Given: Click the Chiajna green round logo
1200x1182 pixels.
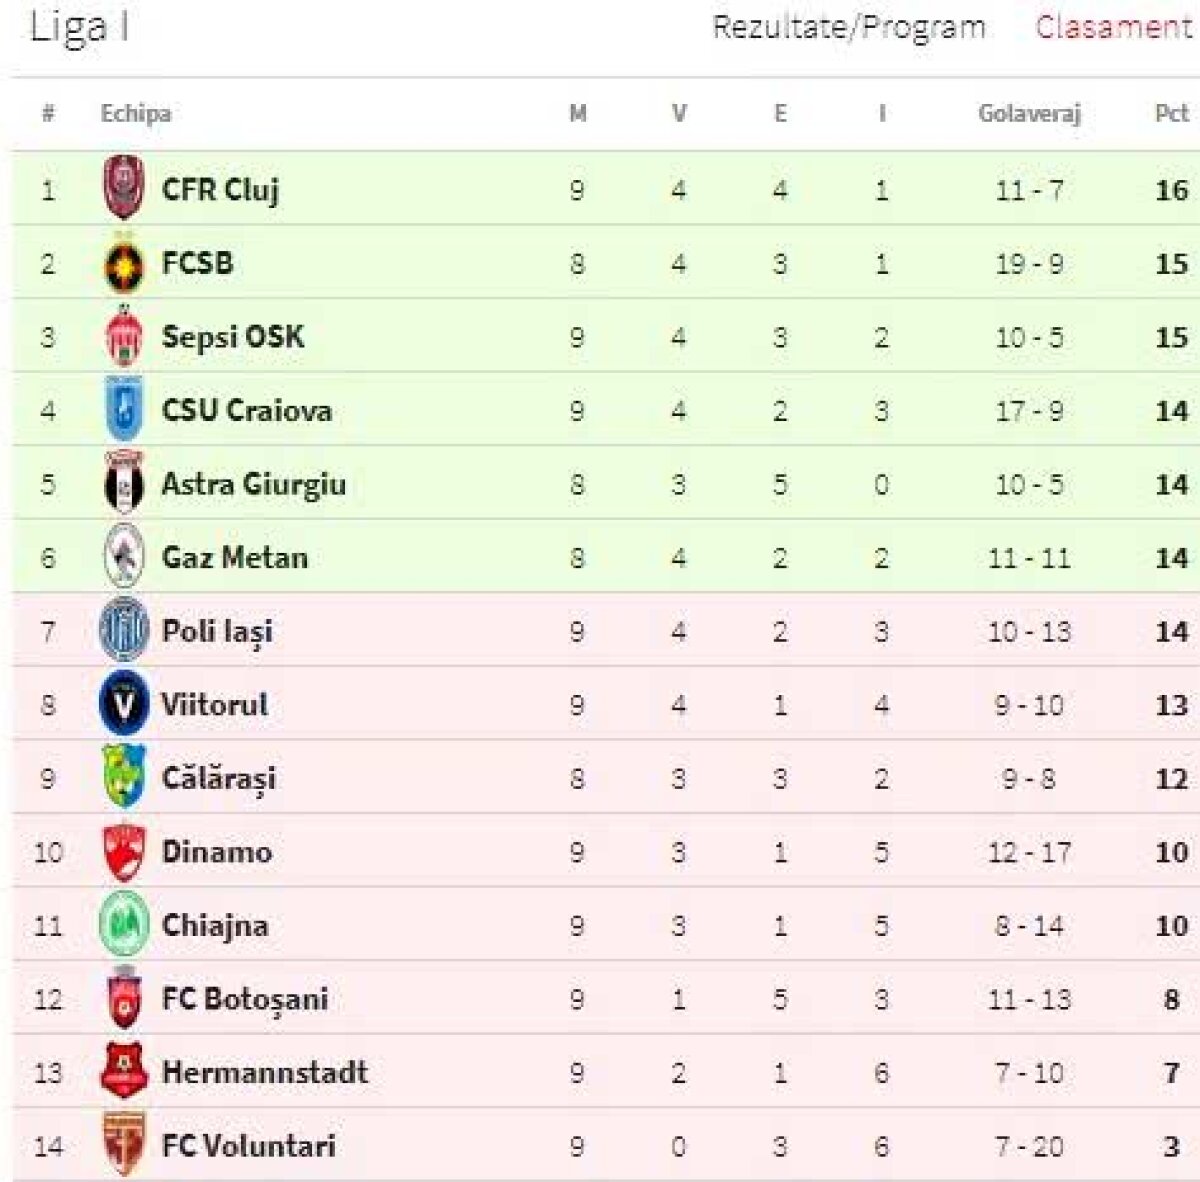Looking at the screenshot, I should coord(124,925).
